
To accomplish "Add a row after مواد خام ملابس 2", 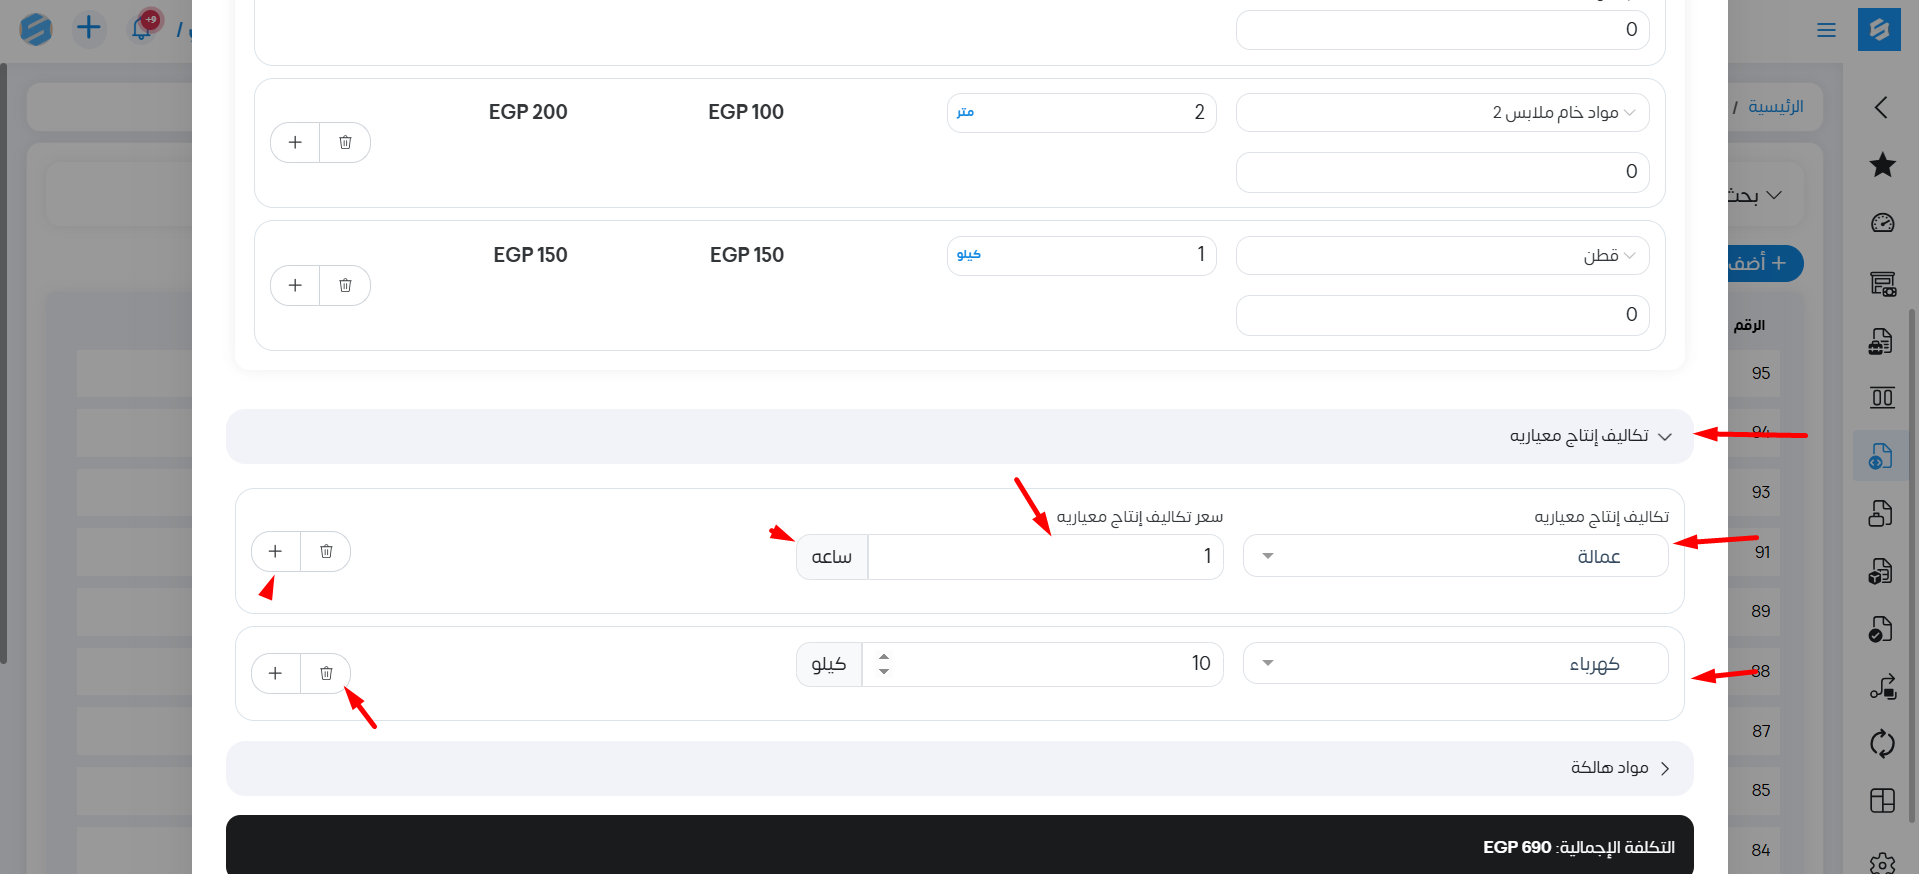I will pos(295,143).
